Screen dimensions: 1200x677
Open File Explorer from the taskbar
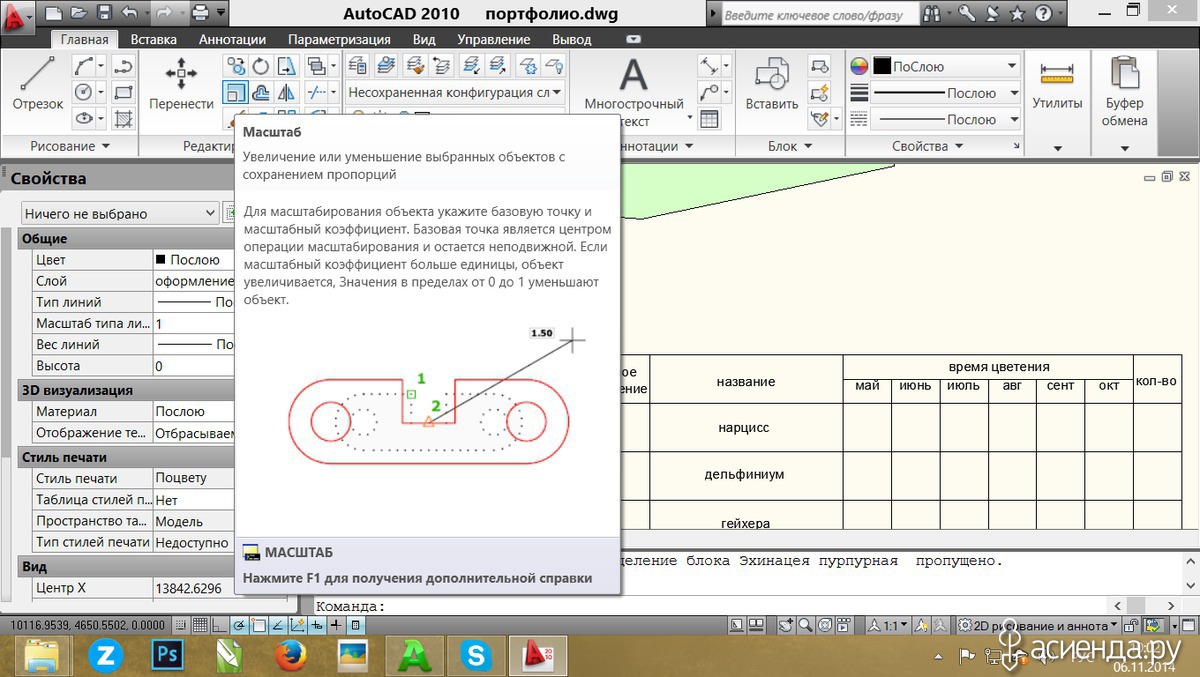pyautogui.click(x=42, y=655)
